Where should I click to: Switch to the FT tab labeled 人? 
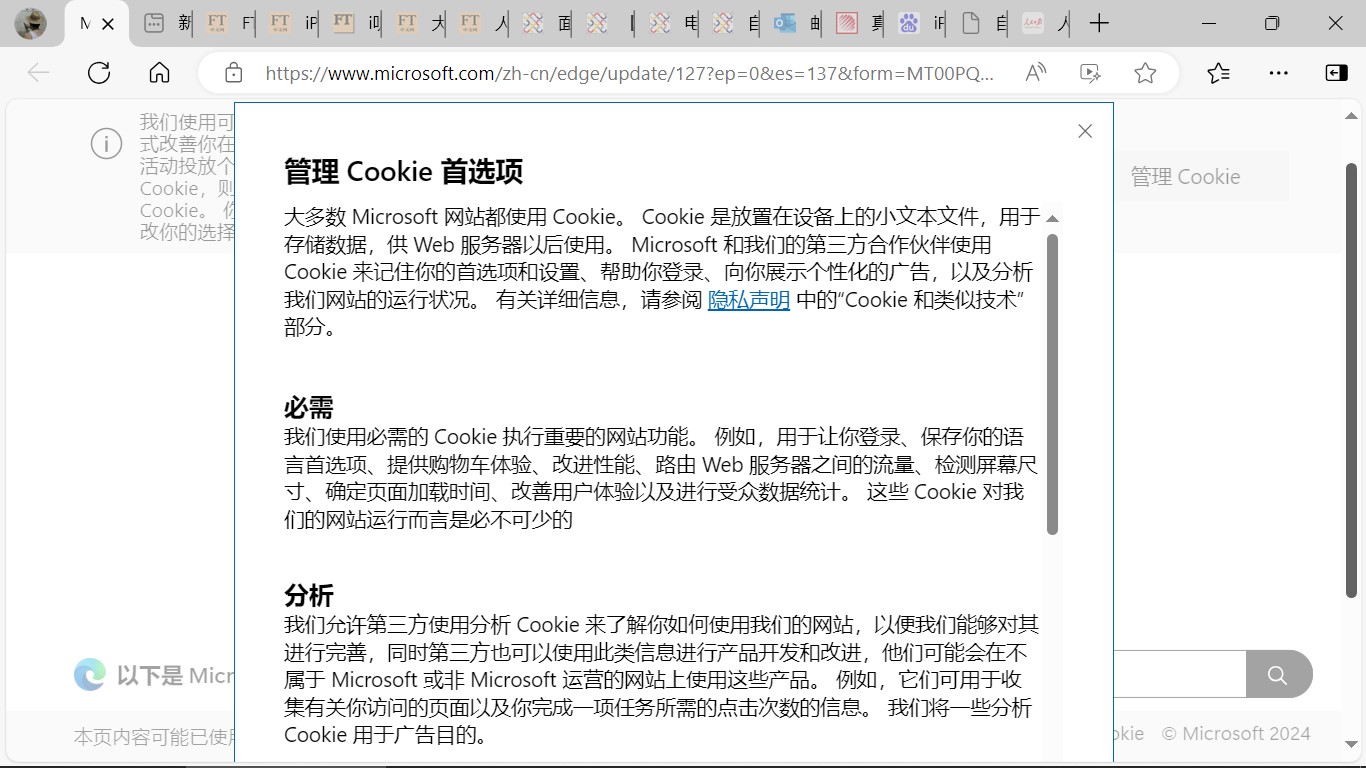coord(484,24)
